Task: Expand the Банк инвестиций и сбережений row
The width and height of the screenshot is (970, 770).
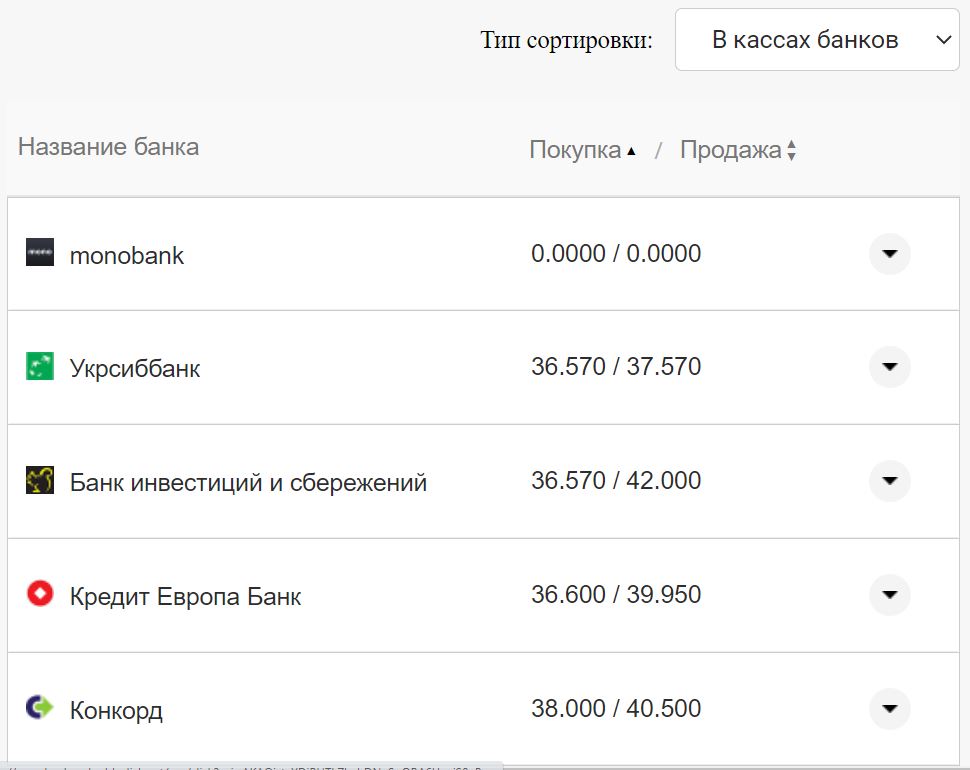Action: tap(889, 481)
